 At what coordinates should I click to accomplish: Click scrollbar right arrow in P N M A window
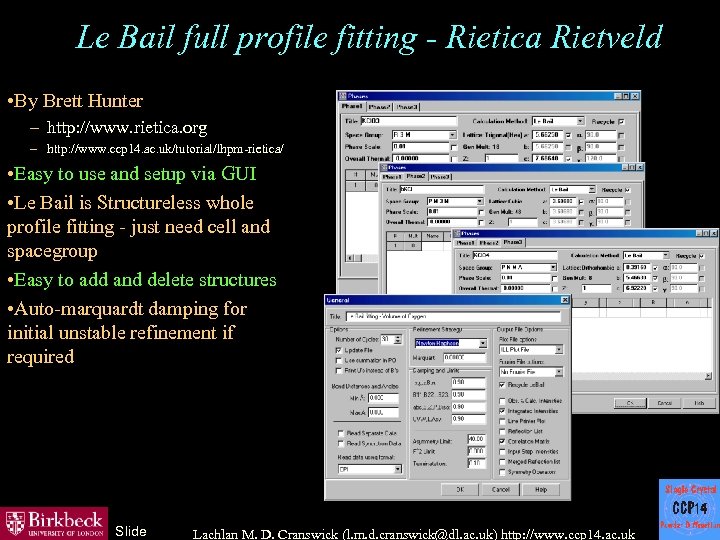tap(708, 376)
